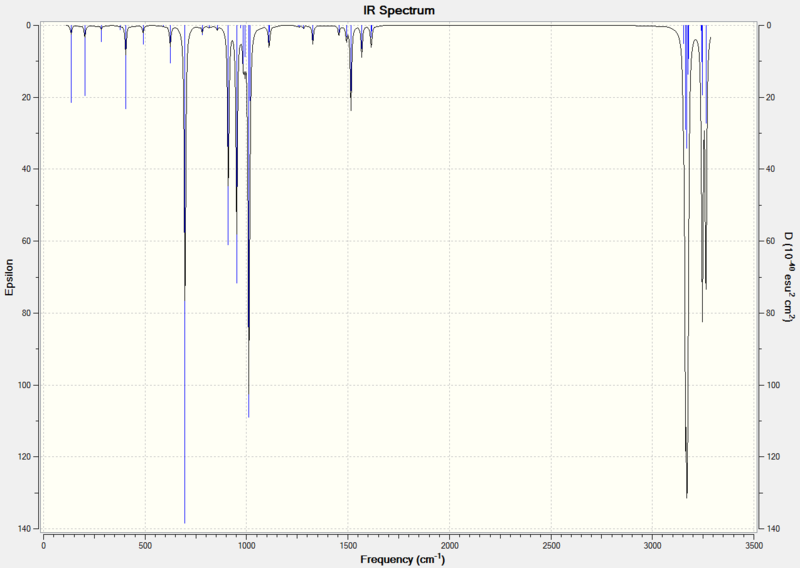Click the 80 label on Epsilon axis
800x568 pixels.
tap(27, 313)
